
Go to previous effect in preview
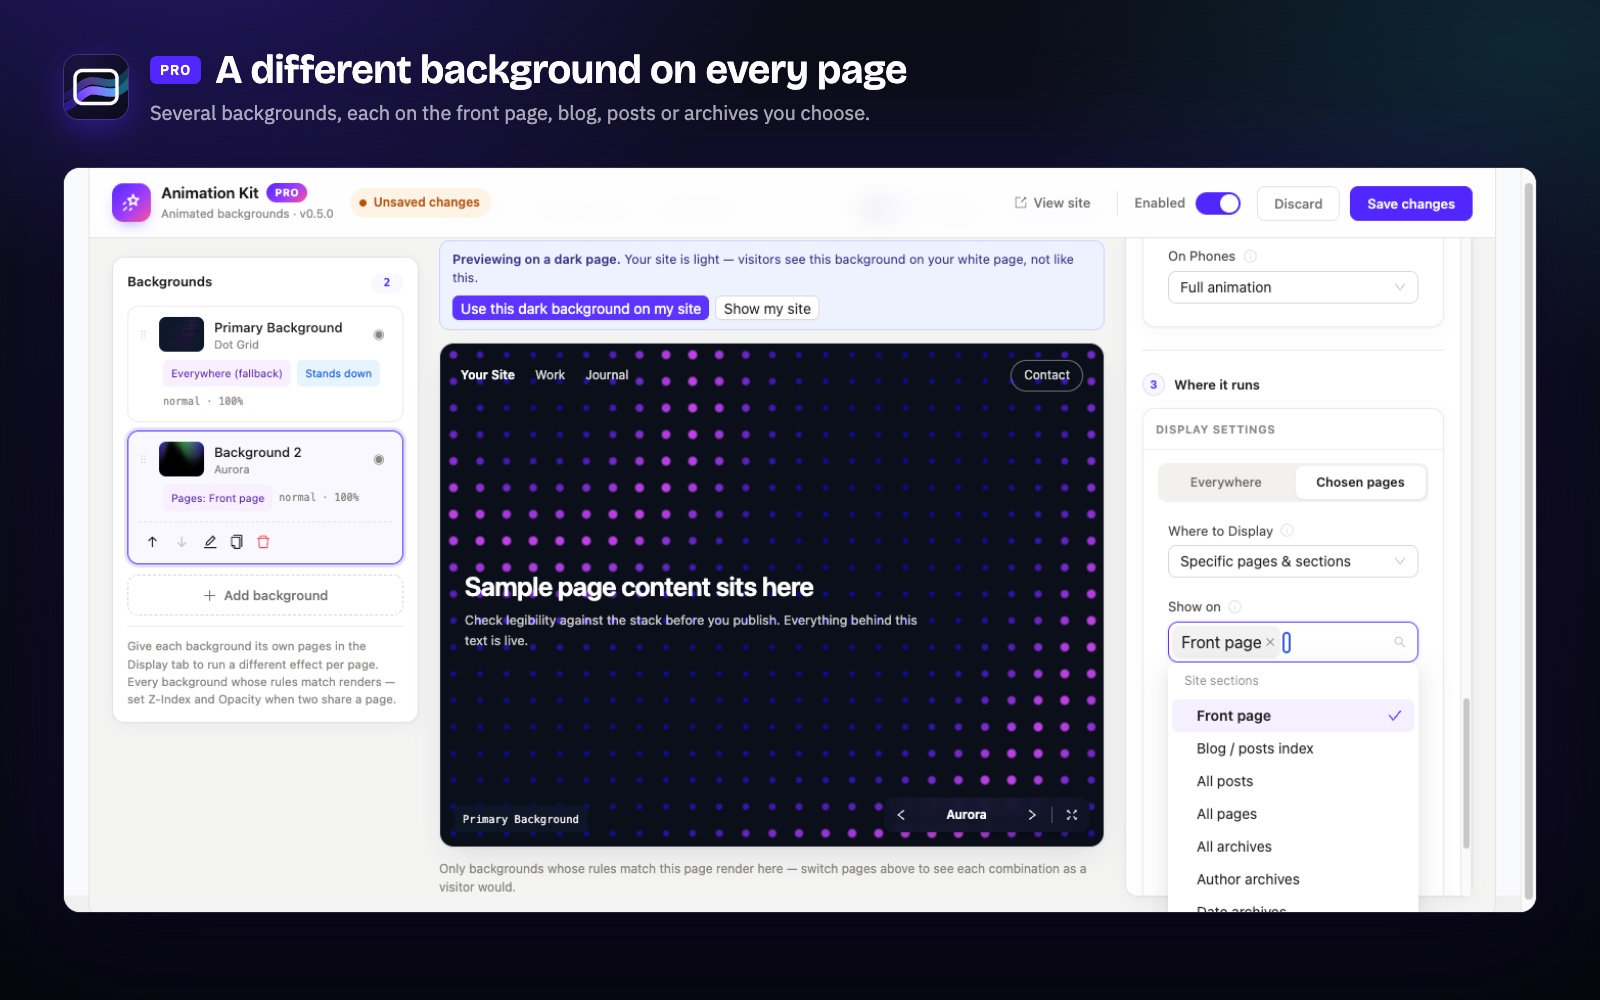901,815
